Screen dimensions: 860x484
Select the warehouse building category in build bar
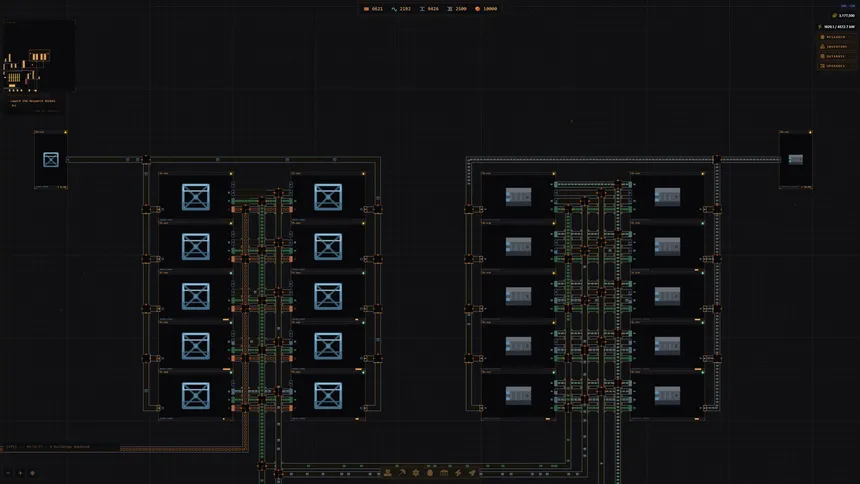click(444, 472)
